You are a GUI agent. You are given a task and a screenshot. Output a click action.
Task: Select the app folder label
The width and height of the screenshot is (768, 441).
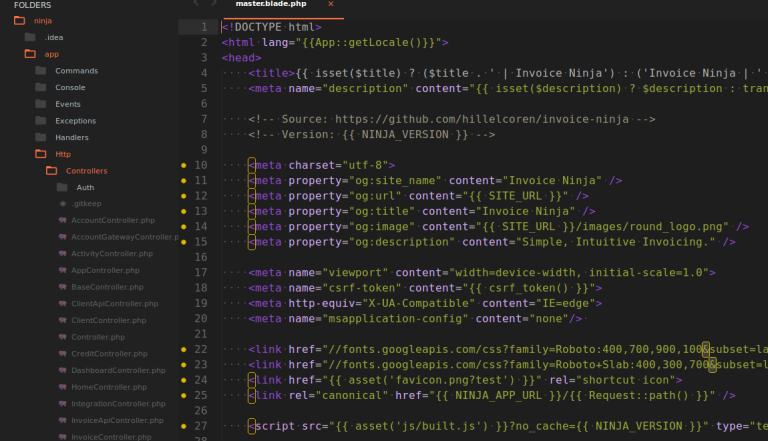coord(52,54)
